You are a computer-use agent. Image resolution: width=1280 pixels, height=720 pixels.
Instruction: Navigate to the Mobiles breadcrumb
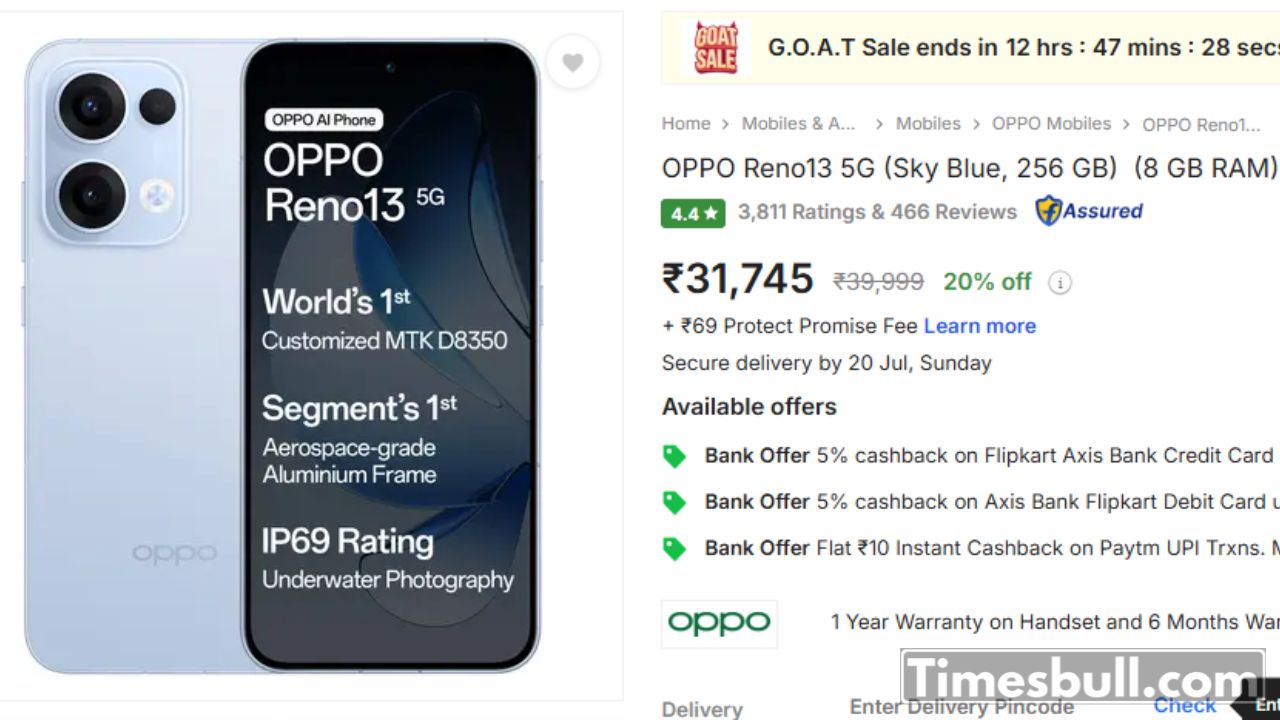[x=928, y=124]
